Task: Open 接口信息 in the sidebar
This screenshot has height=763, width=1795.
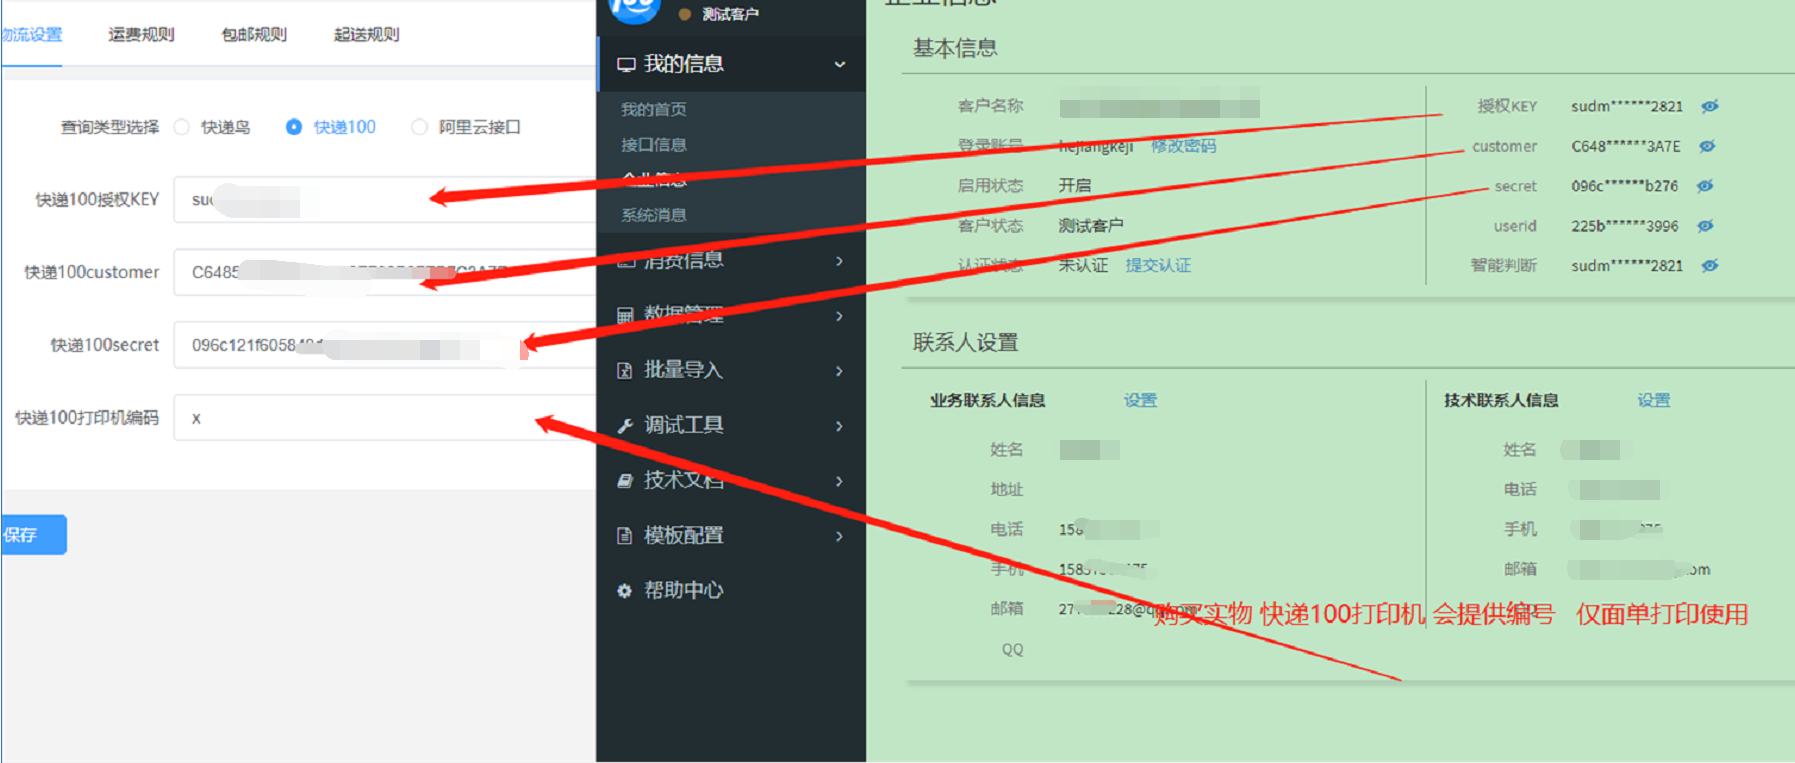Action: click(654, 145)
